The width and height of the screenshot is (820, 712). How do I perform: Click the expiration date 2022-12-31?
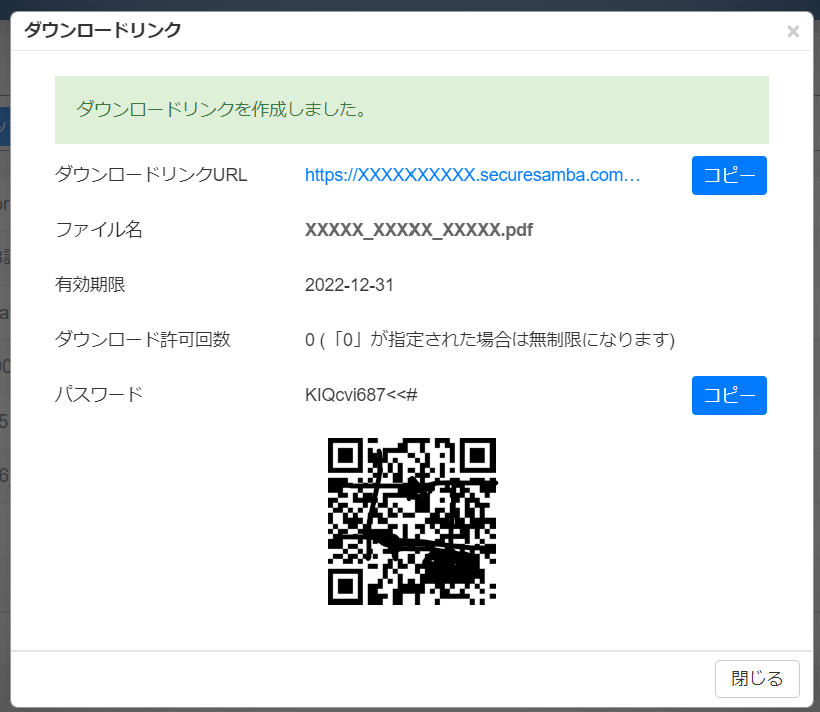coord(349,285)
